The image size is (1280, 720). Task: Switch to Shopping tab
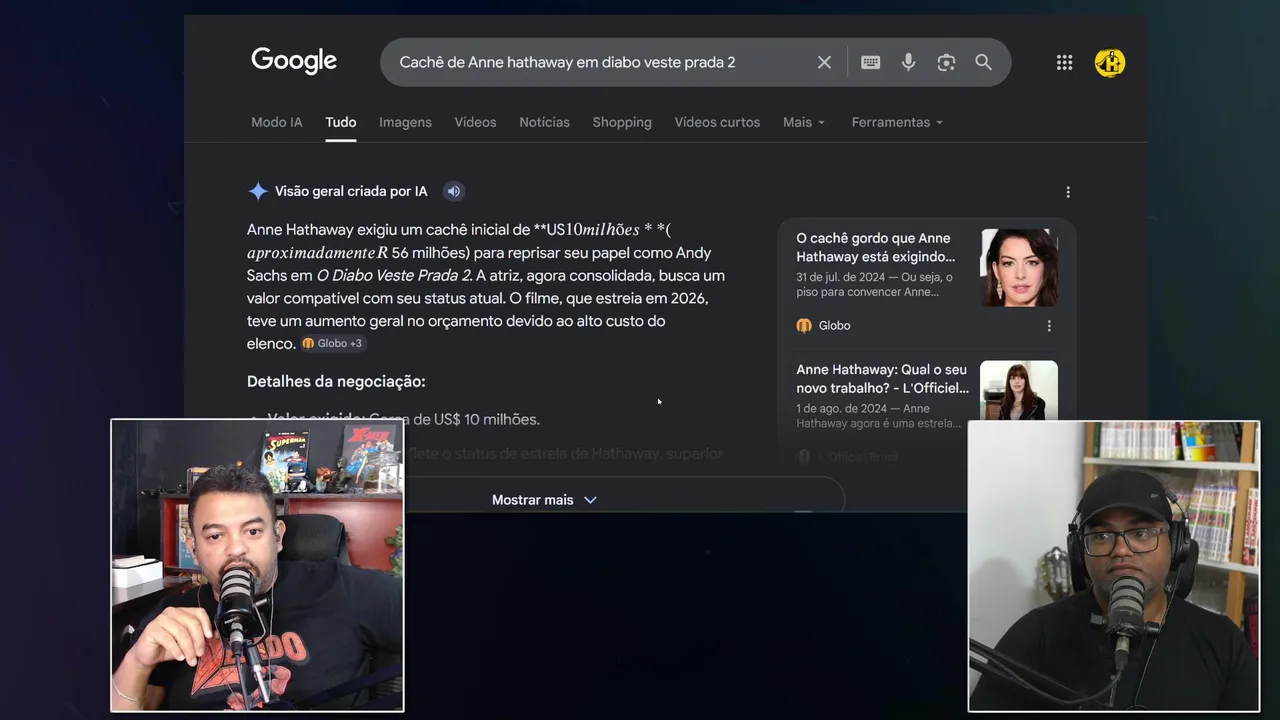click(622, 122)
